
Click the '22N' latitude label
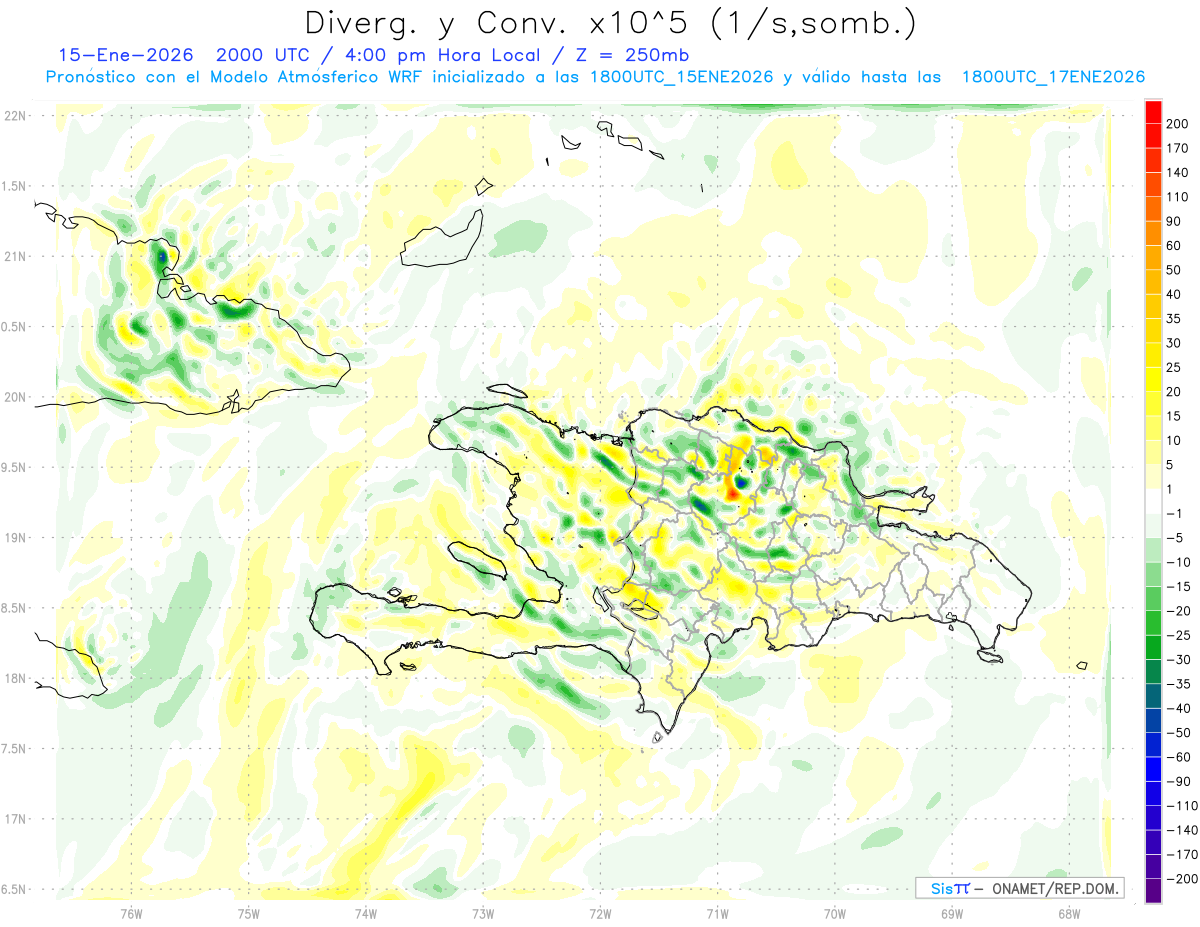(x=15, y=116)
